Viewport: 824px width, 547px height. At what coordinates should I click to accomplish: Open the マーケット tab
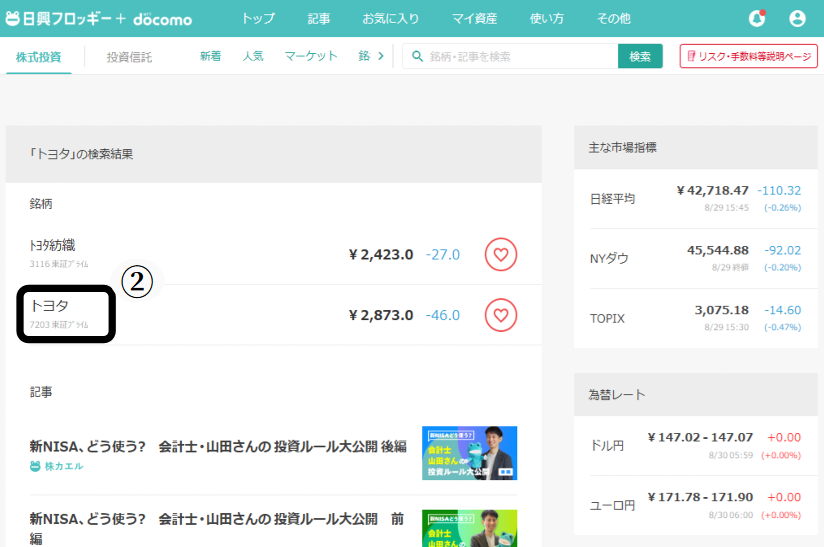click(311, 56)
